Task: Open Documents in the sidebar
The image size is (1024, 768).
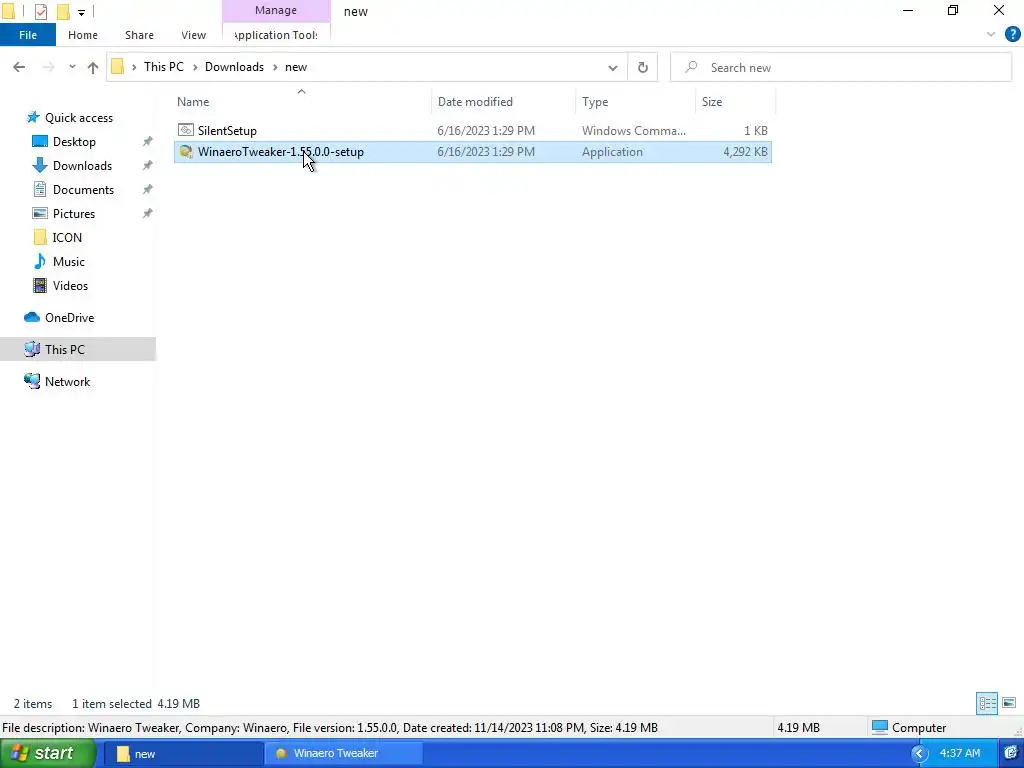Action: coord(83,190)
